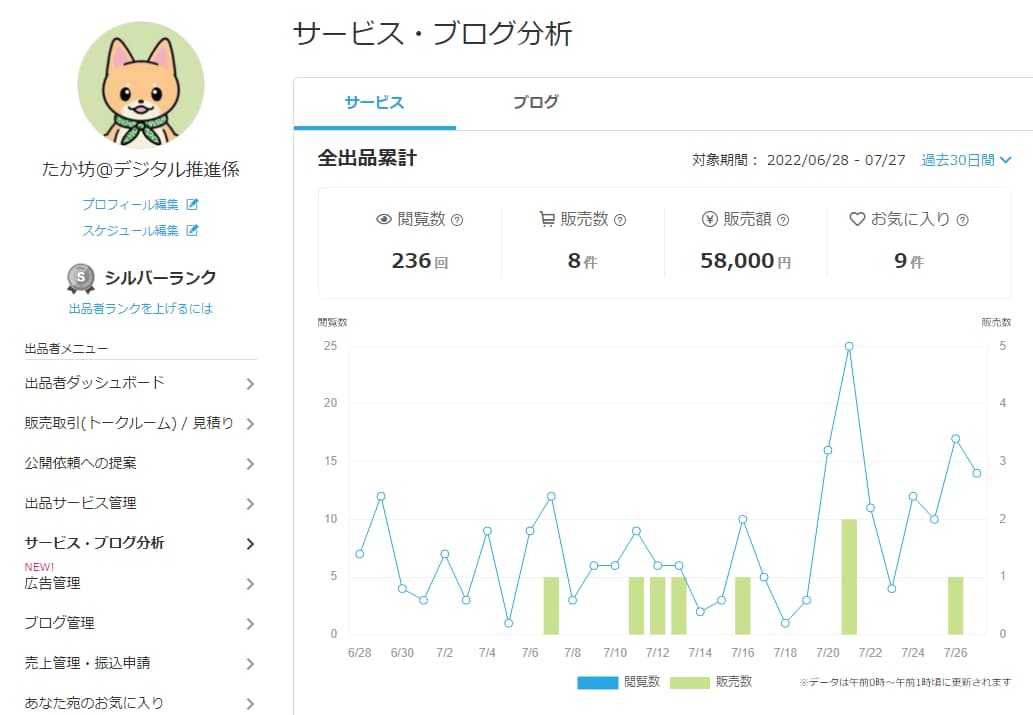Click the yen icon next to 販売額
Screen dimensions: 1033x715
710,219
